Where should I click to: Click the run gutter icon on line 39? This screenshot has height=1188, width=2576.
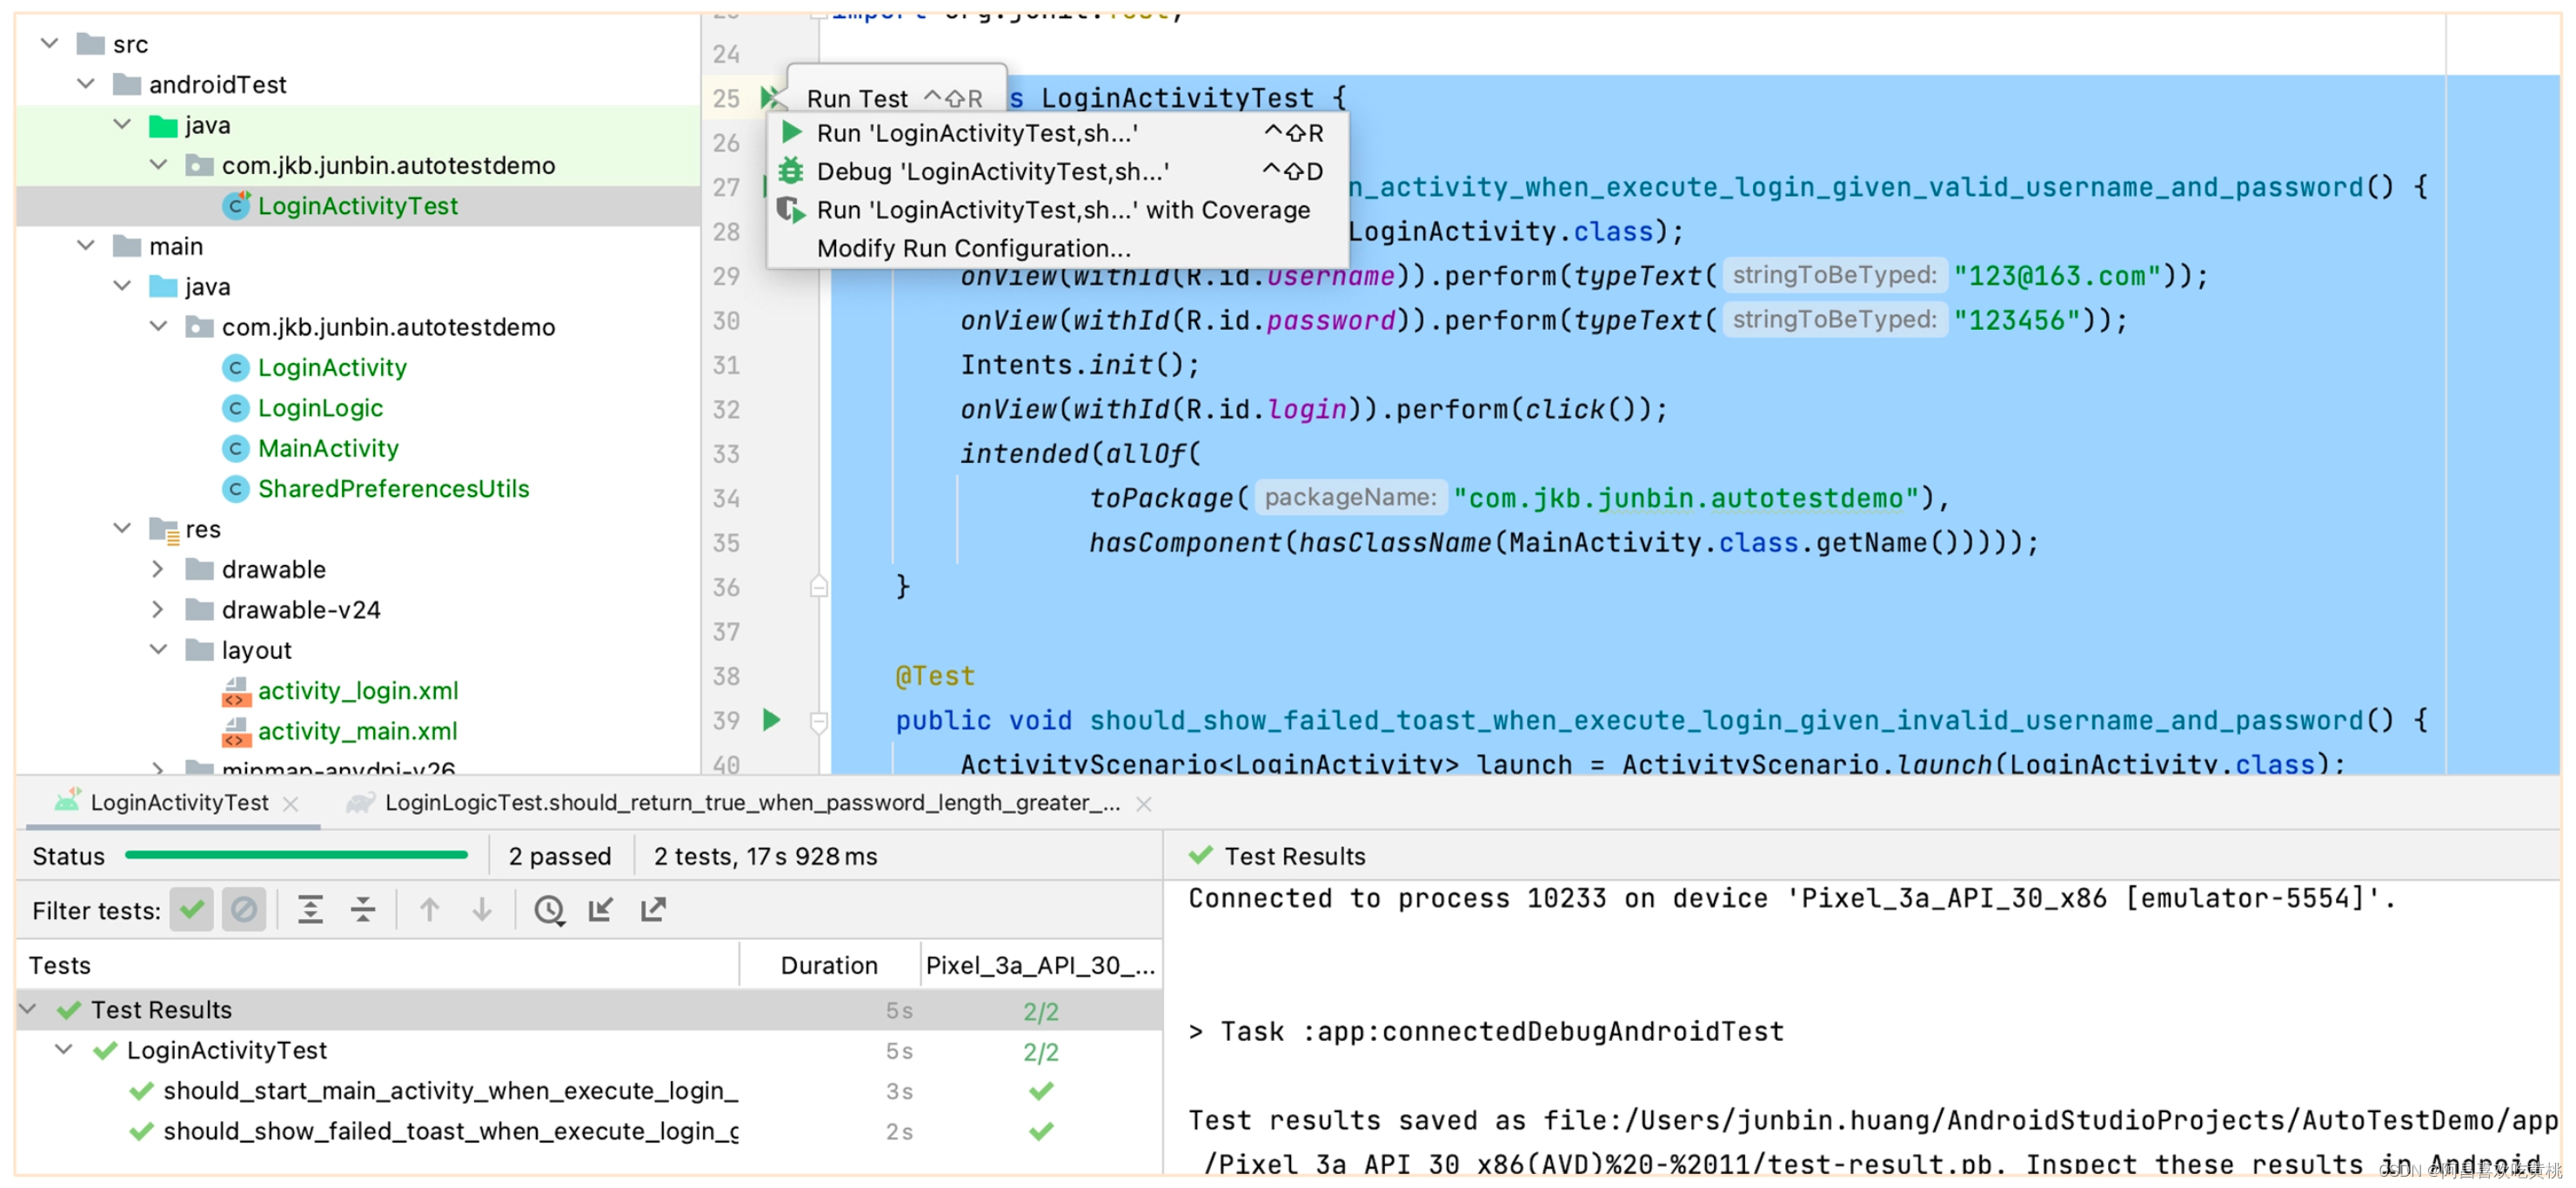coord(771,720)
